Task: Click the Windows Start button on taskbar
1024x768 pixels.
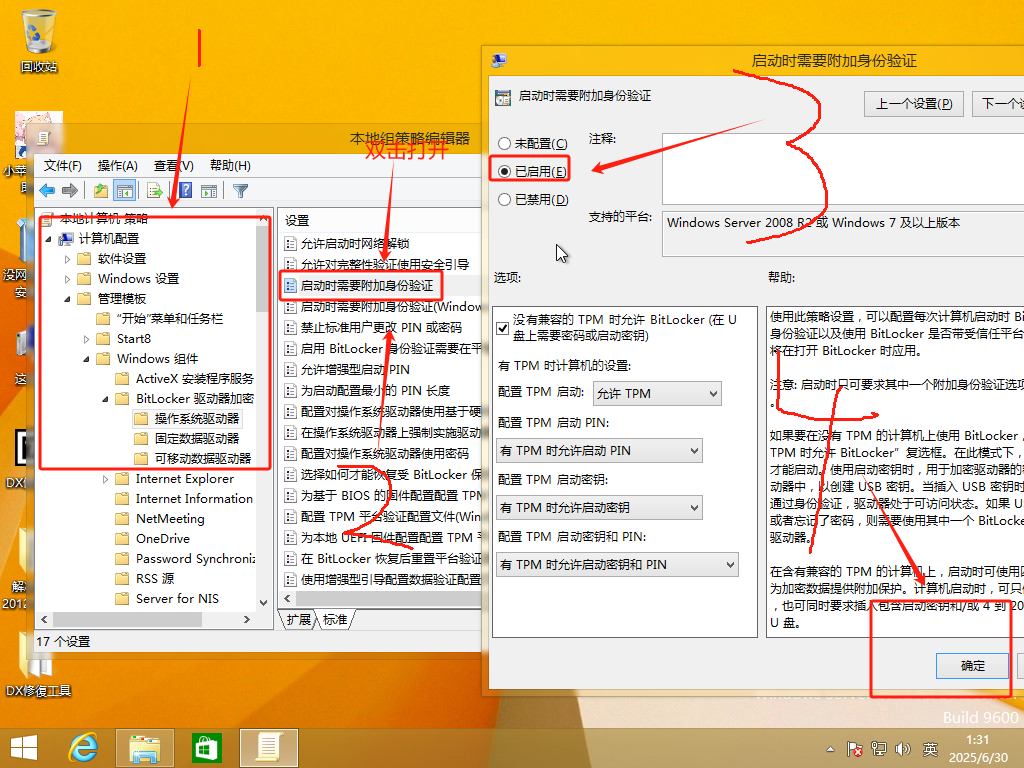Action: pyautogui.click(x=24, y=748)
